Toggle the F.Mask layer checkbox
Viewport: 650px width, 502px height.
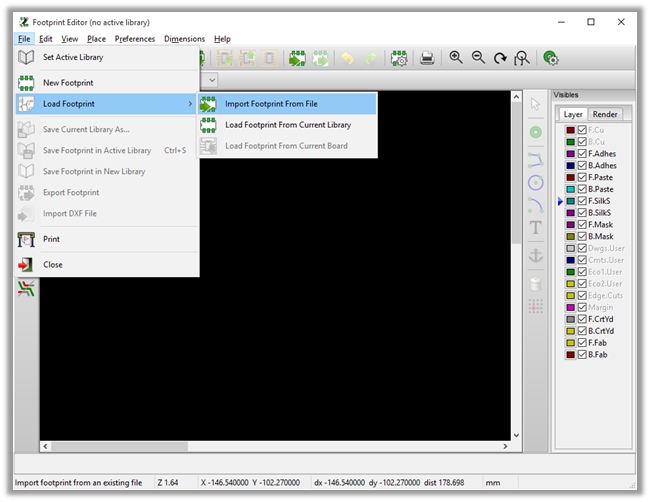pos(582,225)
